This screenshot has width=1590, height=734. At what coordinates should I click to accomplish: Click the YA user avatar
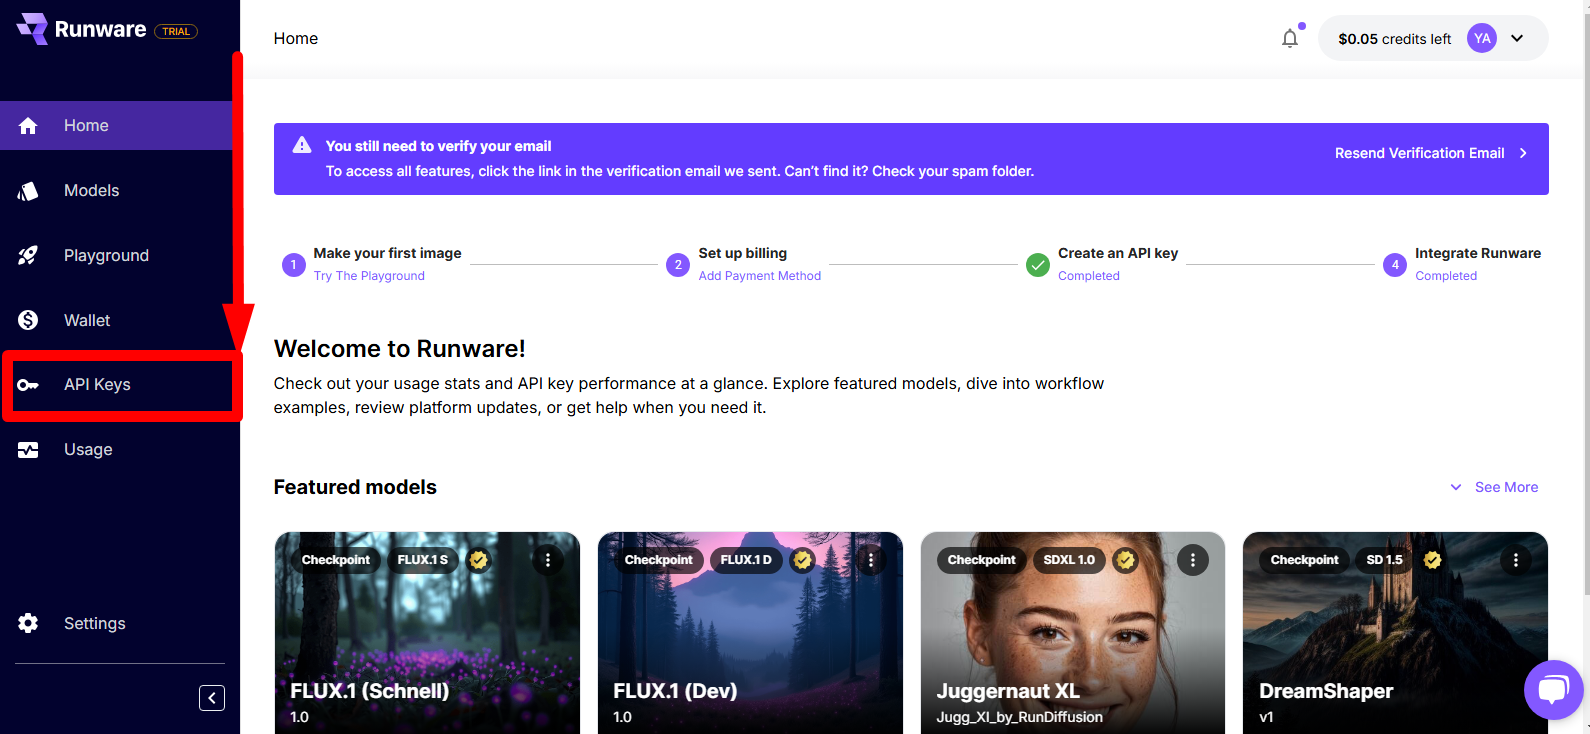[x=1482, y=38]
